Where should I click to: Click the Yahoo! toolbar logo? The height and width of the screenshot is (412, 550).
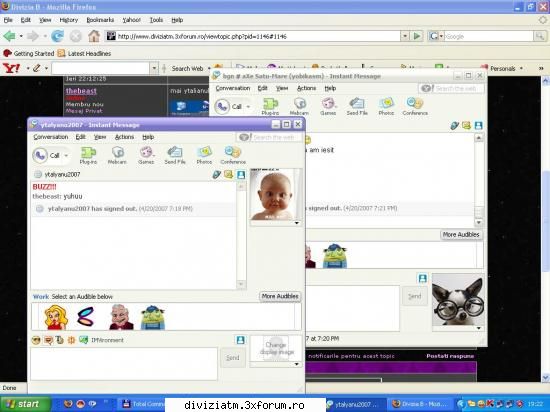(x=11, y=68)
